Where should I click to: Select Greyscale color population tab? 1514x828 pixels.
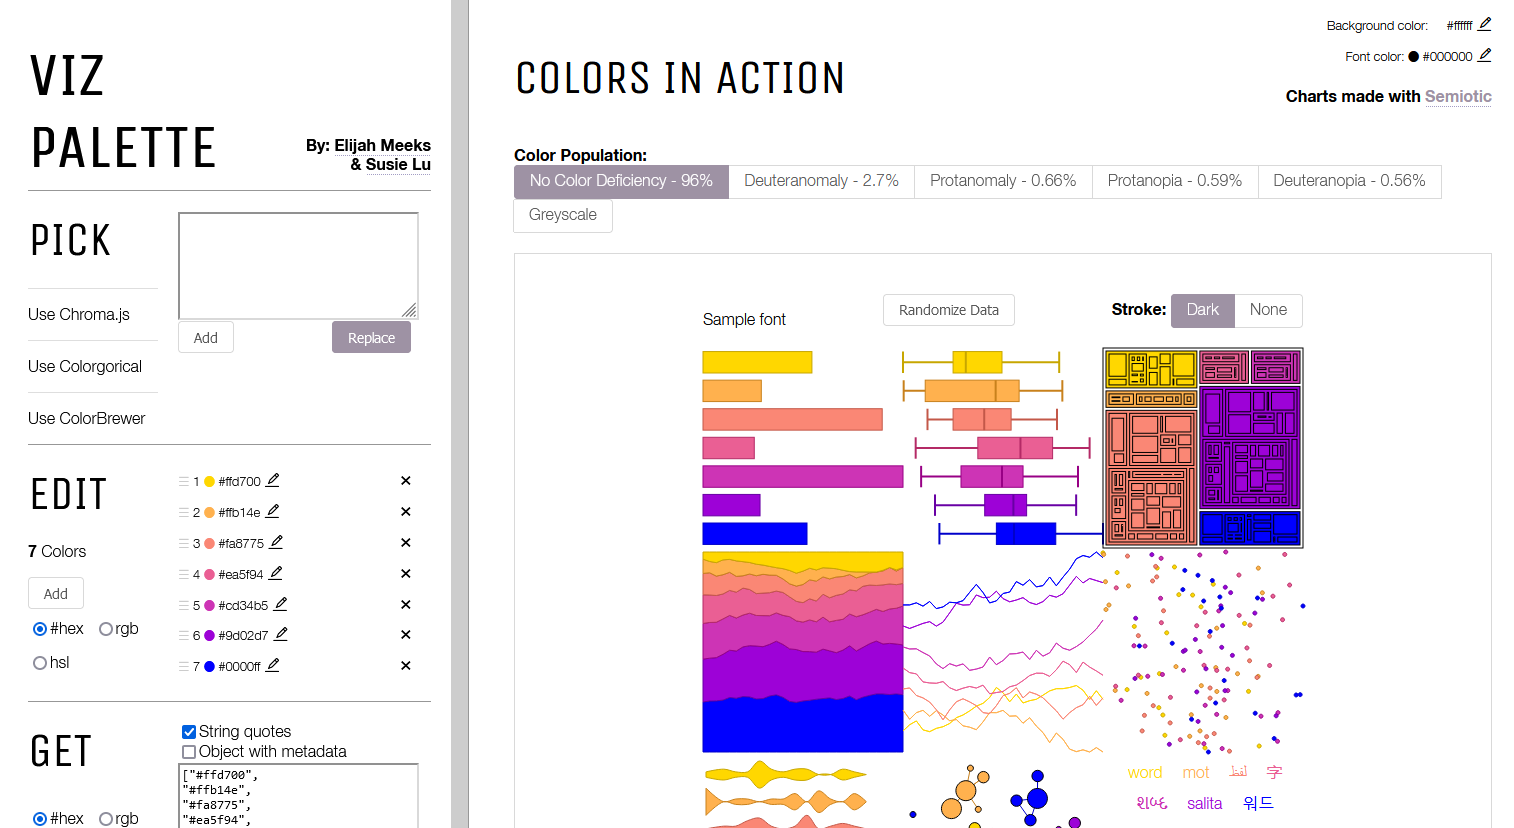point(563,215)
